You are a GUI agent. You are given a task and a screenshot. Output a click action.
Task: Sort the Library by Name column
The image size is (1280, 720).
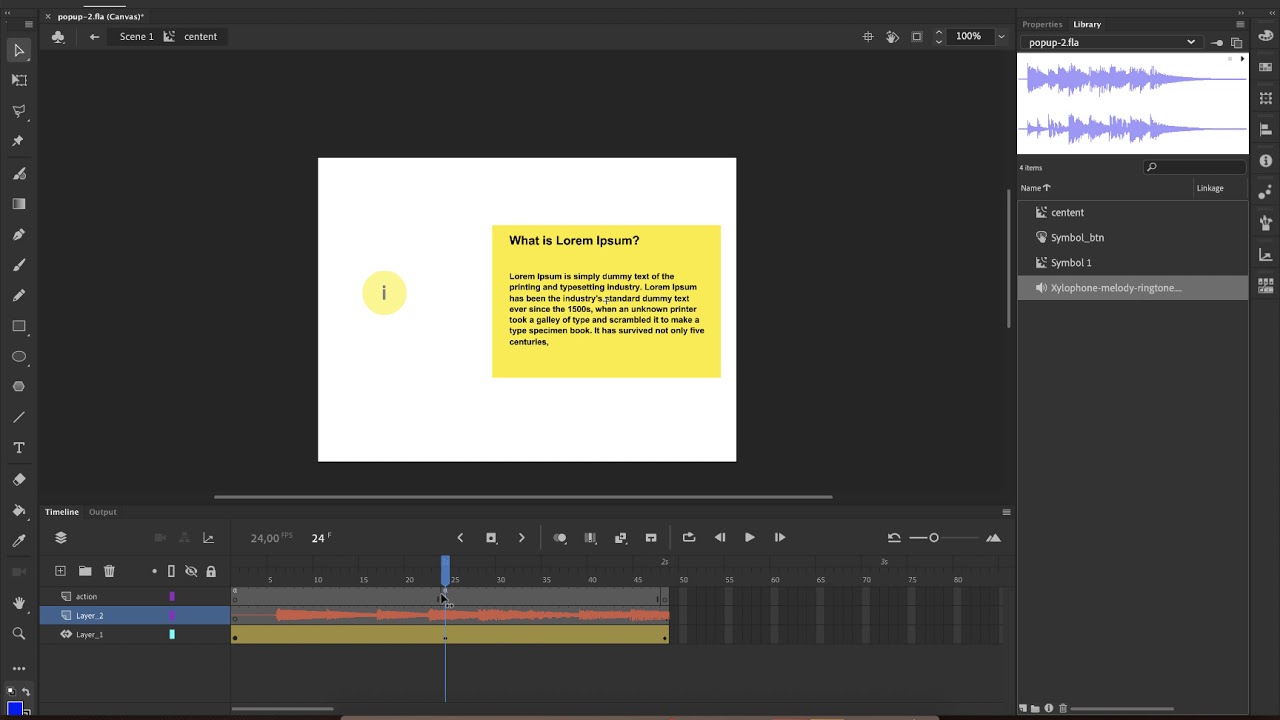(x=1035, y=188)
